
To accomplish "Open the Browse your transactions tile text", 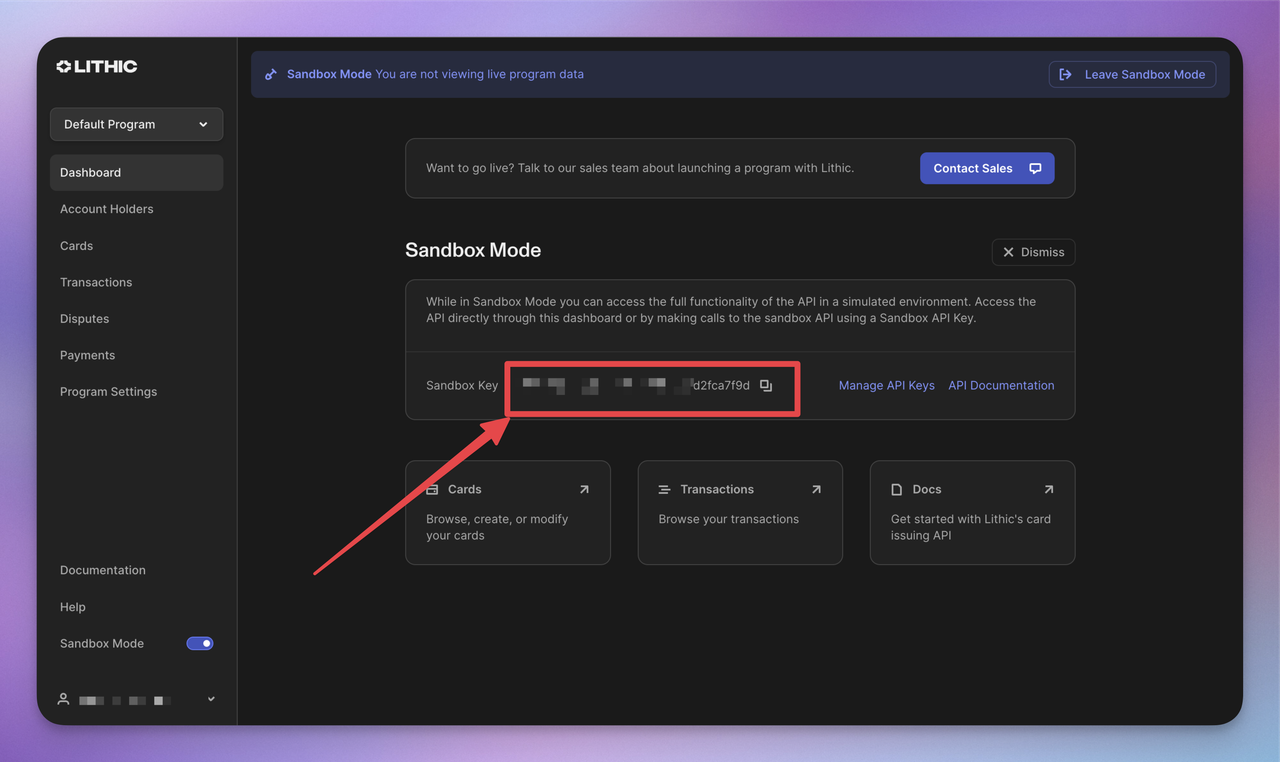I will point(728,519).
